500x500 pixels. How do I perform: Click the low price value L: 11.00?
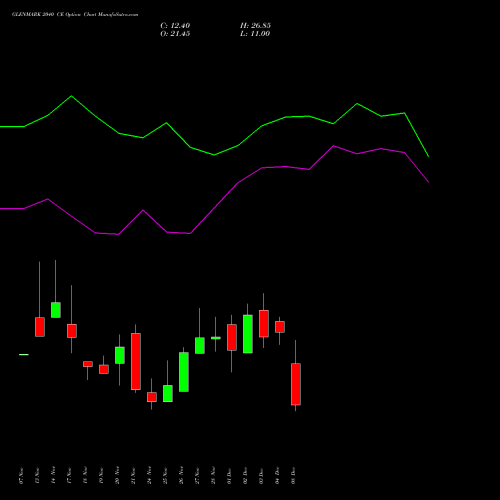[255, 34]
